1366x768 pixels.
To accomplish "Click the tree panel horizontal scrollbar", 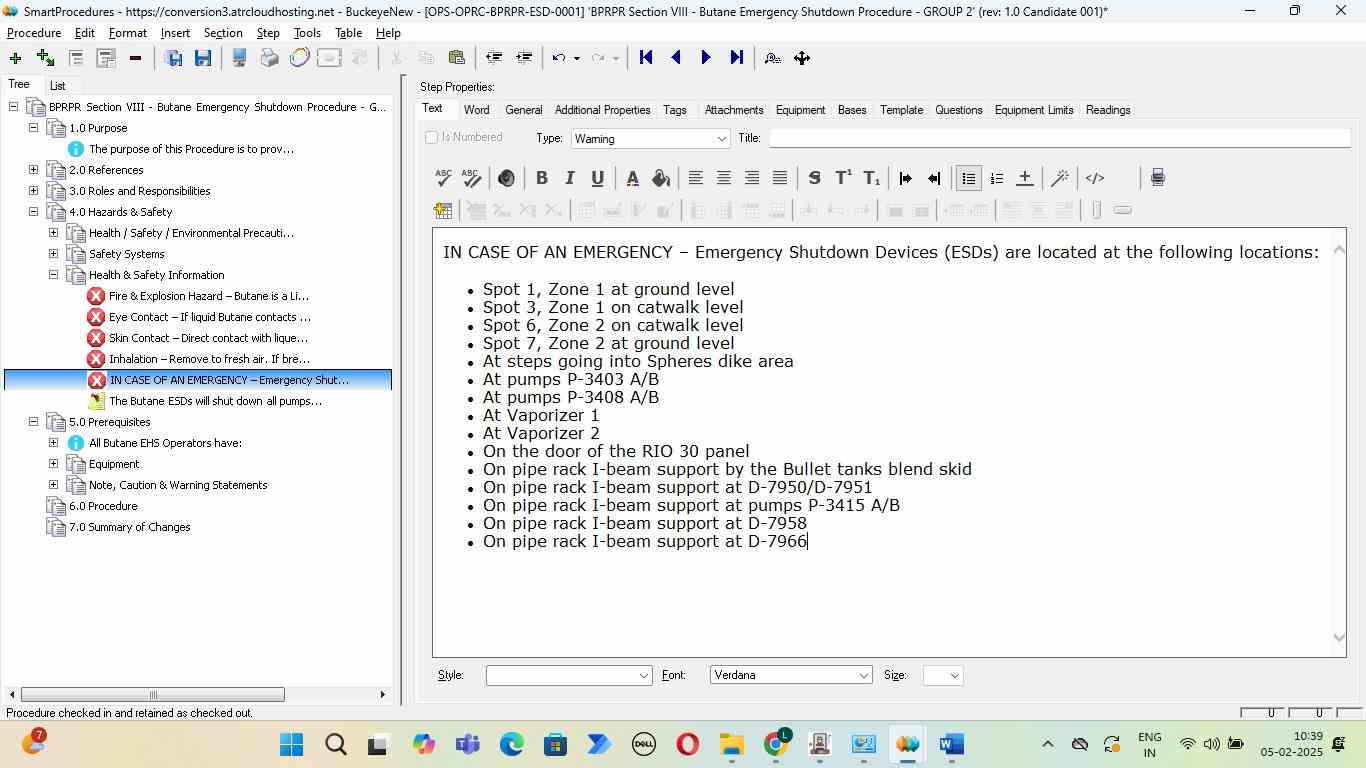I will (x=152, y=694).
